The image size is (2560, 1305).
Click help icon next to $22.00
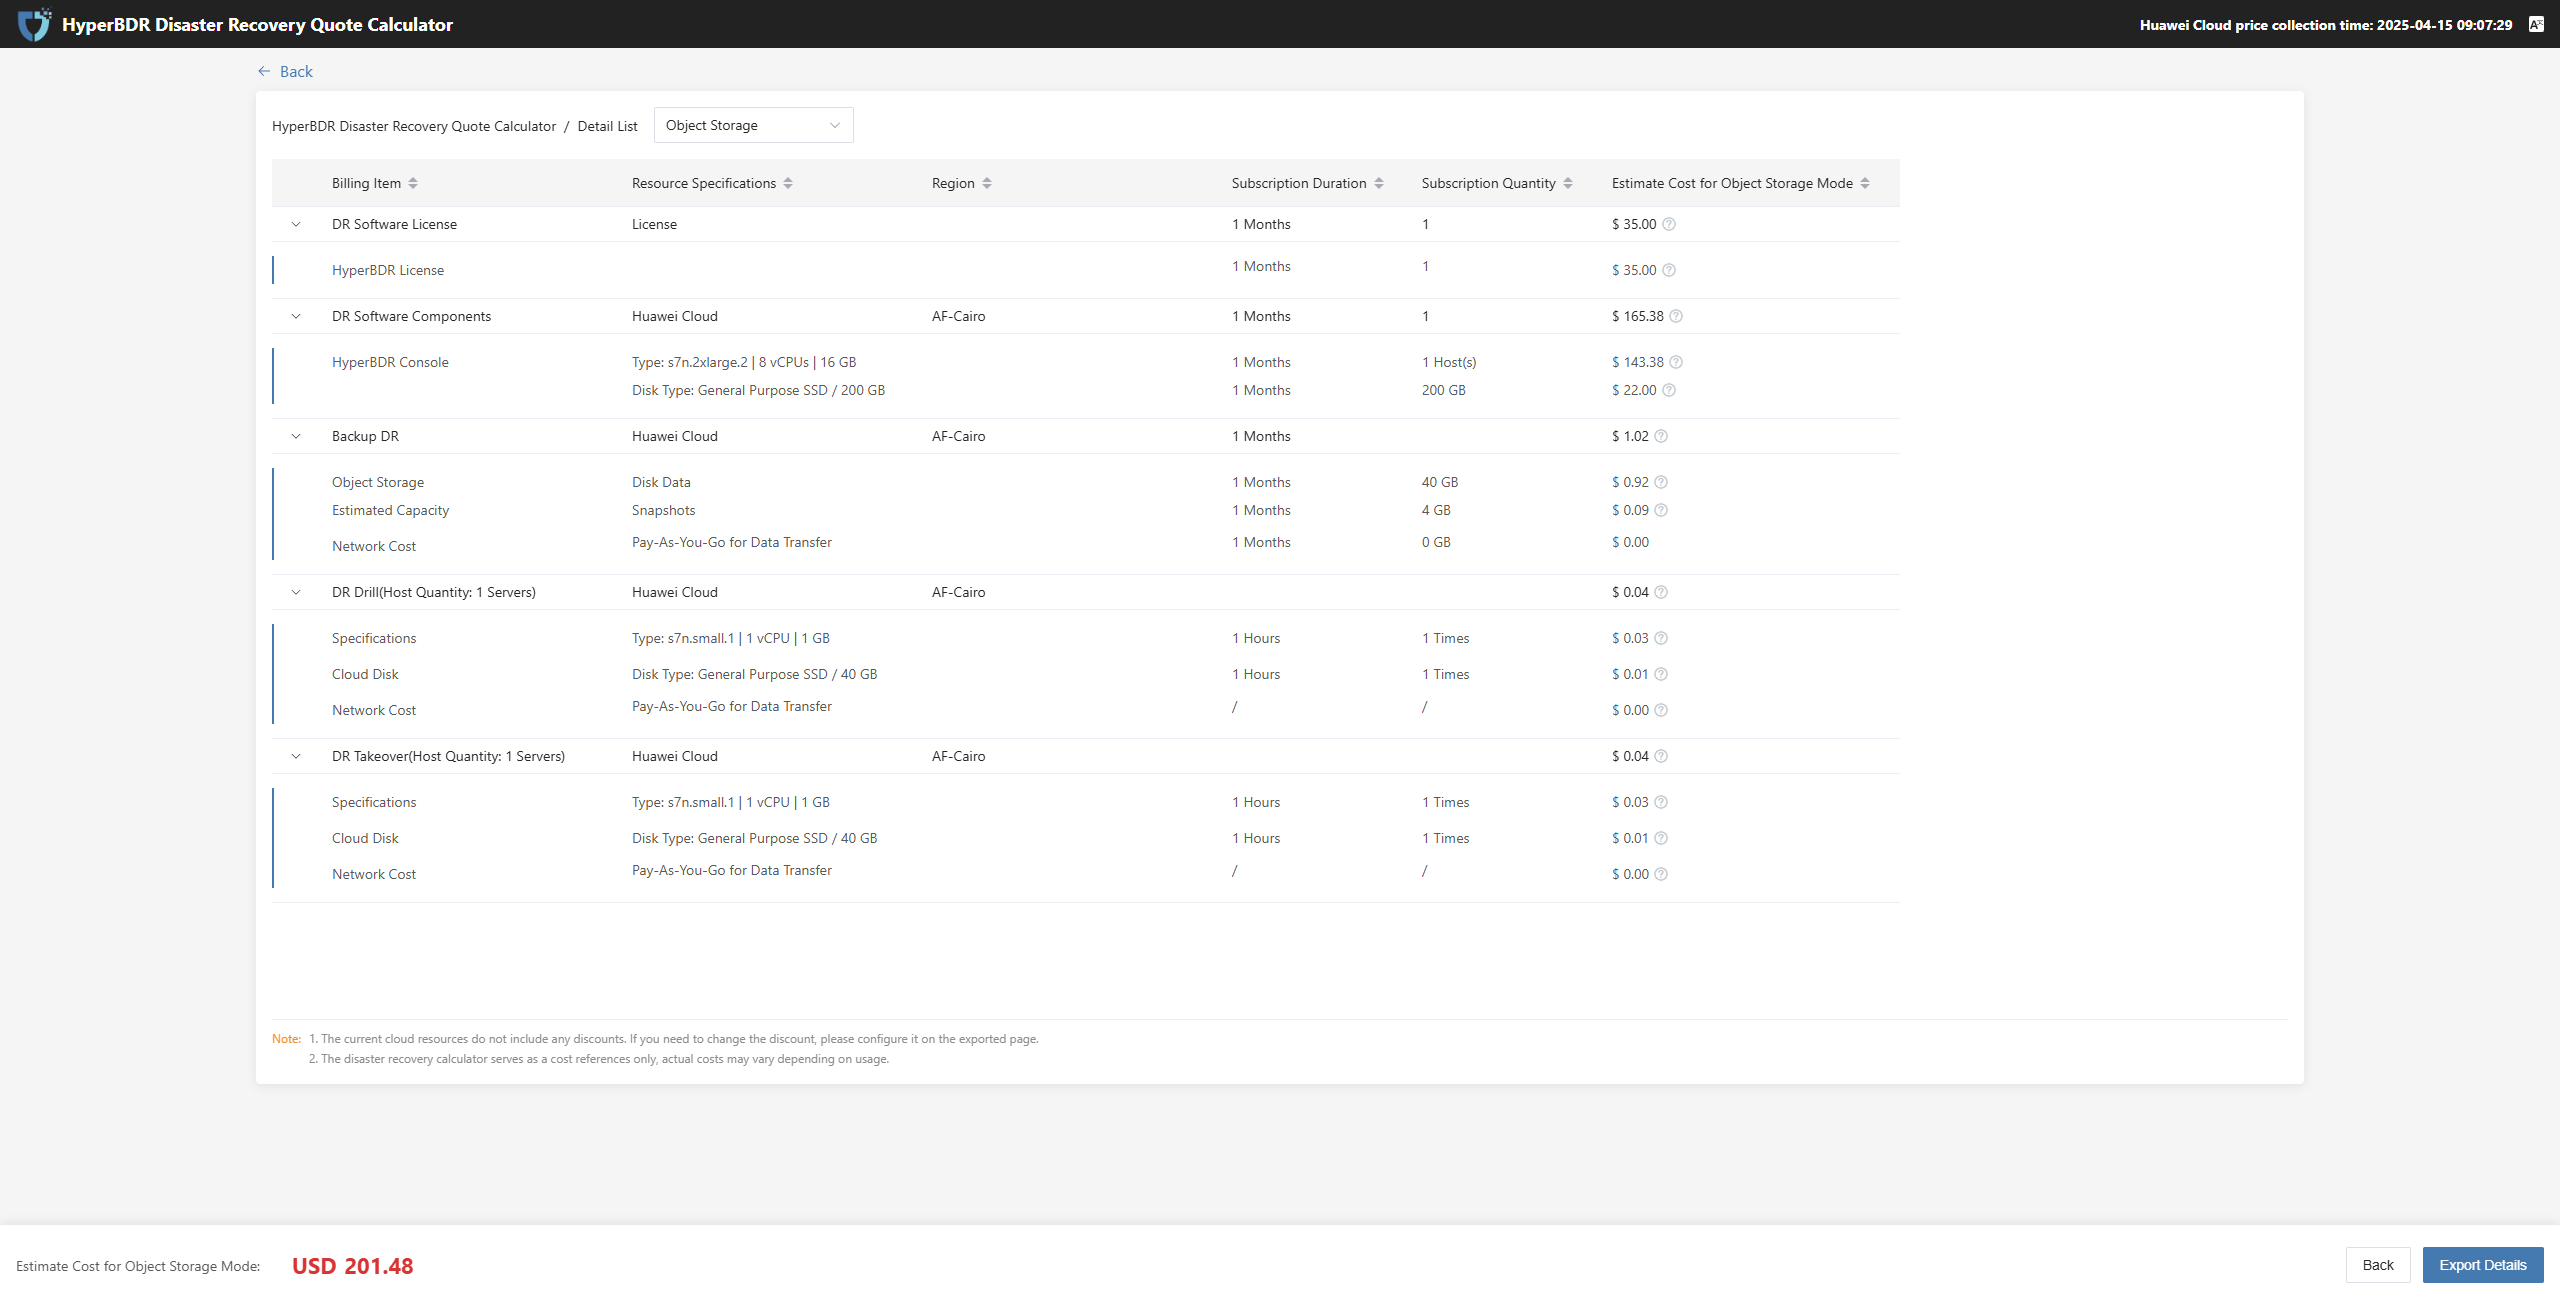[1668, 390]
